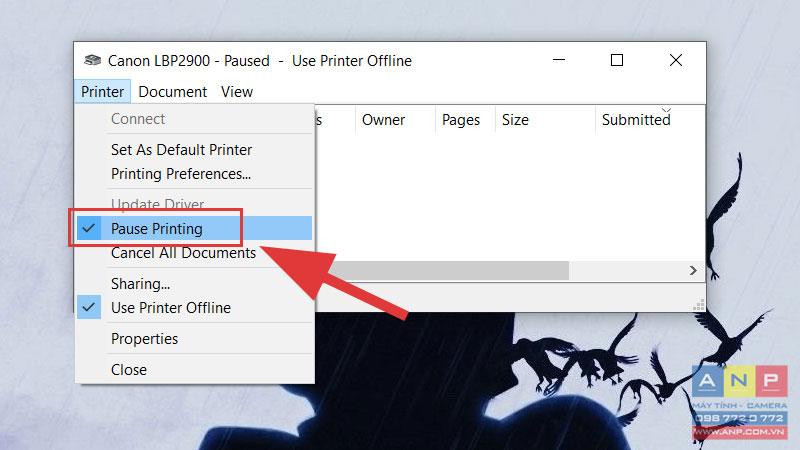Screen dimensions: 800x450
Task: Open the Document menu
Action: coord(172,92)
